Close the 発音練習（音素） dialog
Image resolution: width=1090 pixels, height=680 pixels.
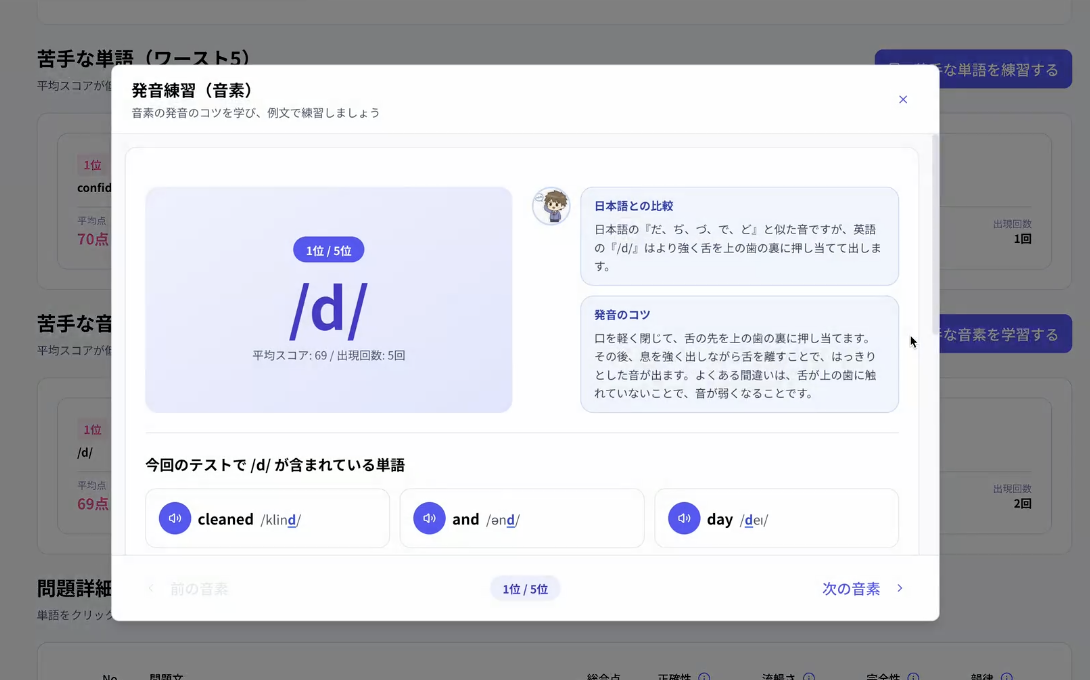coord(903,99)
